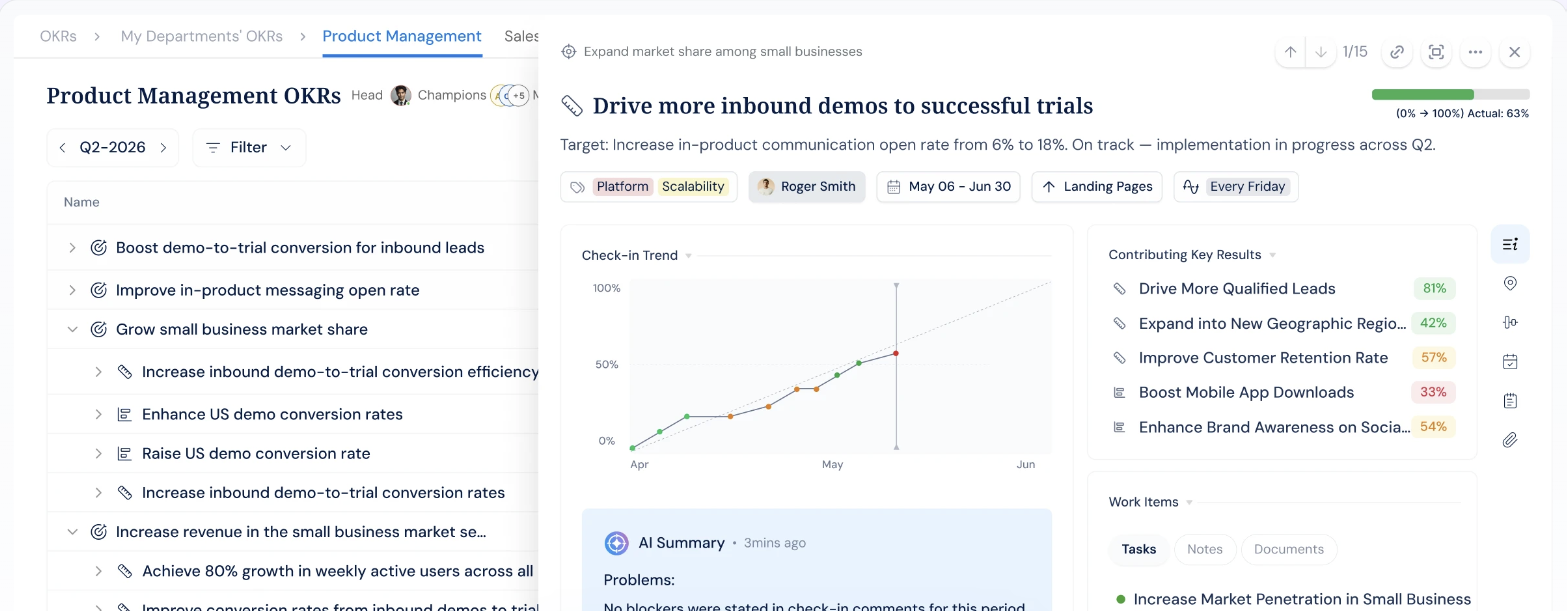Click the icon beside Drive More Qualified Leads
Viewport: 1567px width, 611px height.
click(1120, 288)
